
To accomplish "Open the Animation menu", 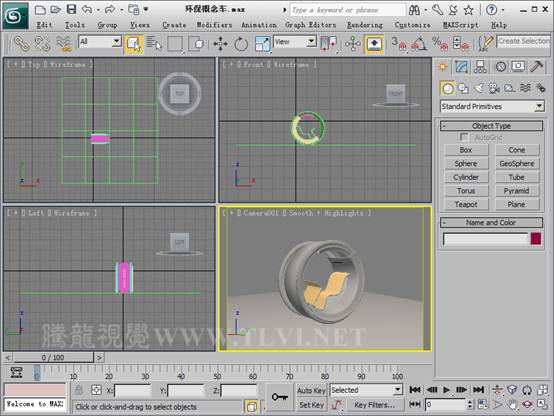I will [259, 25].
